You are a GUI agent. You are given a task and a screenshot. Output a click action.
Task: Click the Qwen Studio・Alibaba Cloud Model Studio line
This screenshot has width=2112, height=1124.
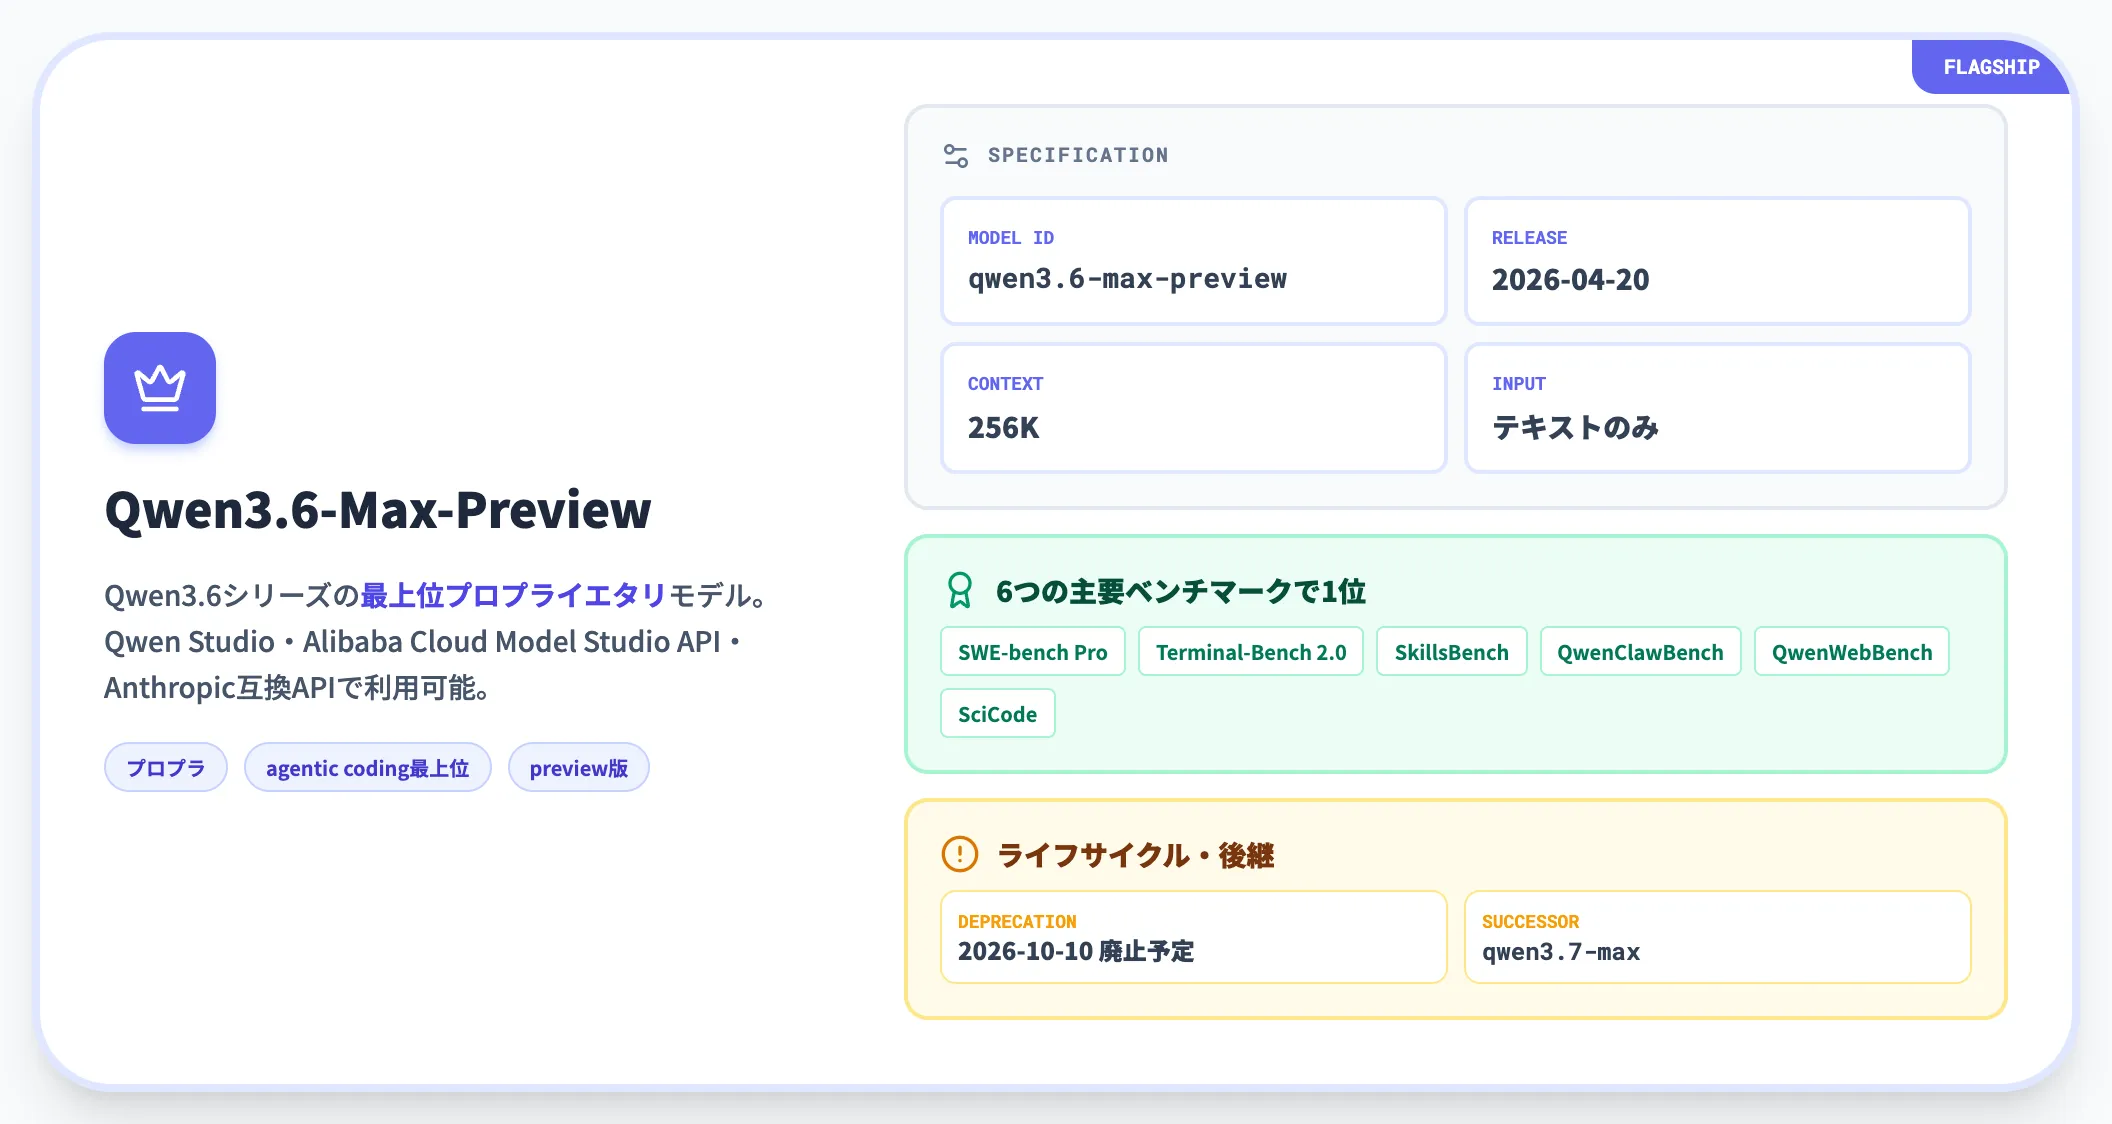click(x=423, y=641)
